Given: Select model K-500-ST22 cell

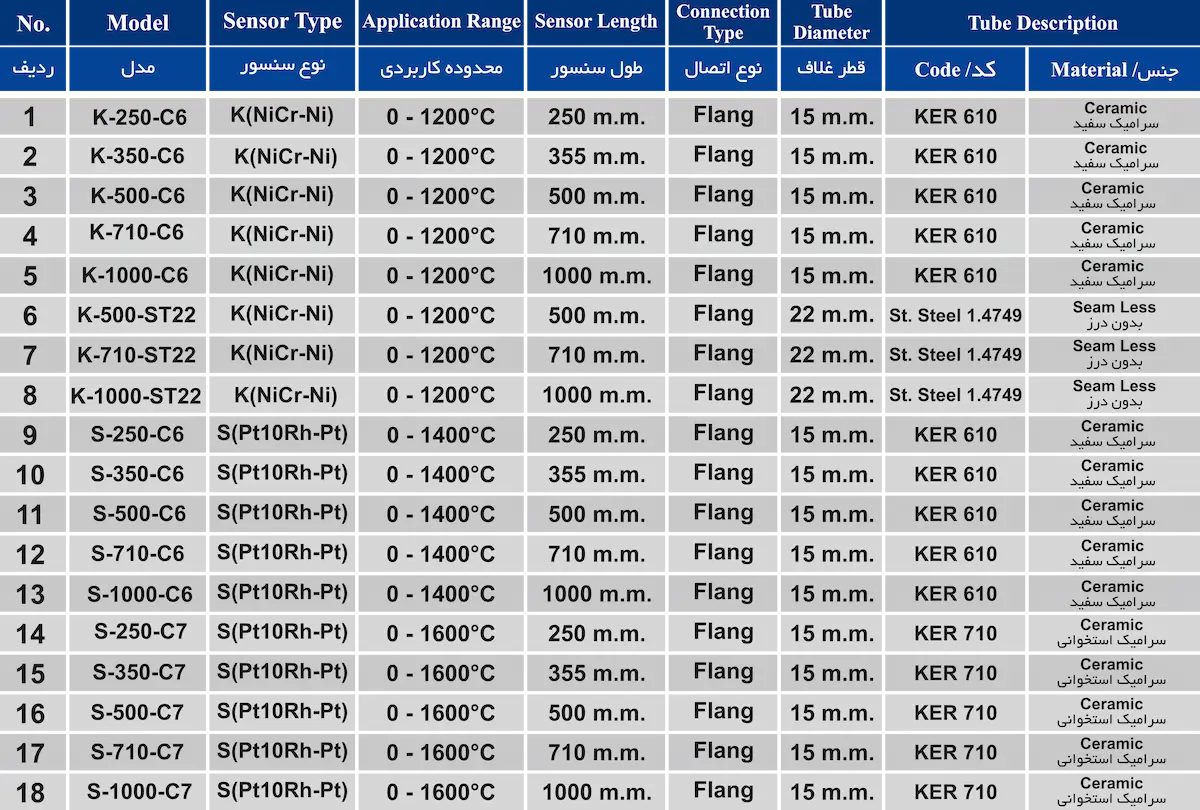Looking at the screenshot, I should click(x=136, y=316).
